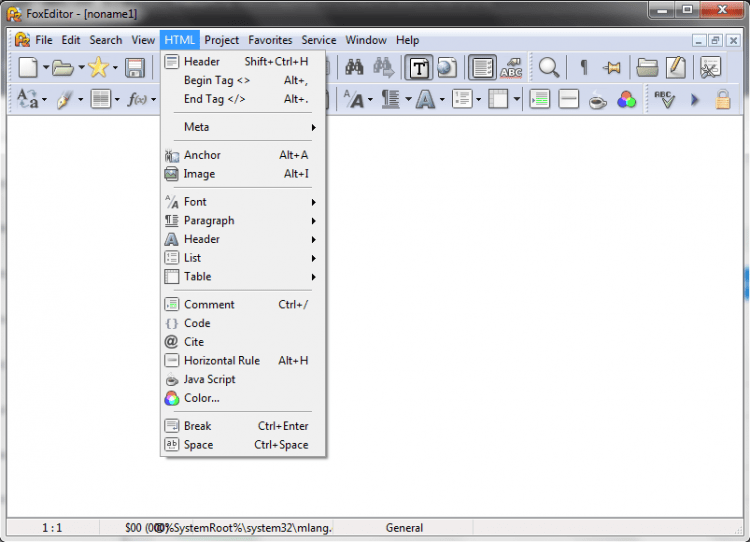Click the binoculars Find icon
This screenshot has height=542, width=750.
(x=354, y=67)
